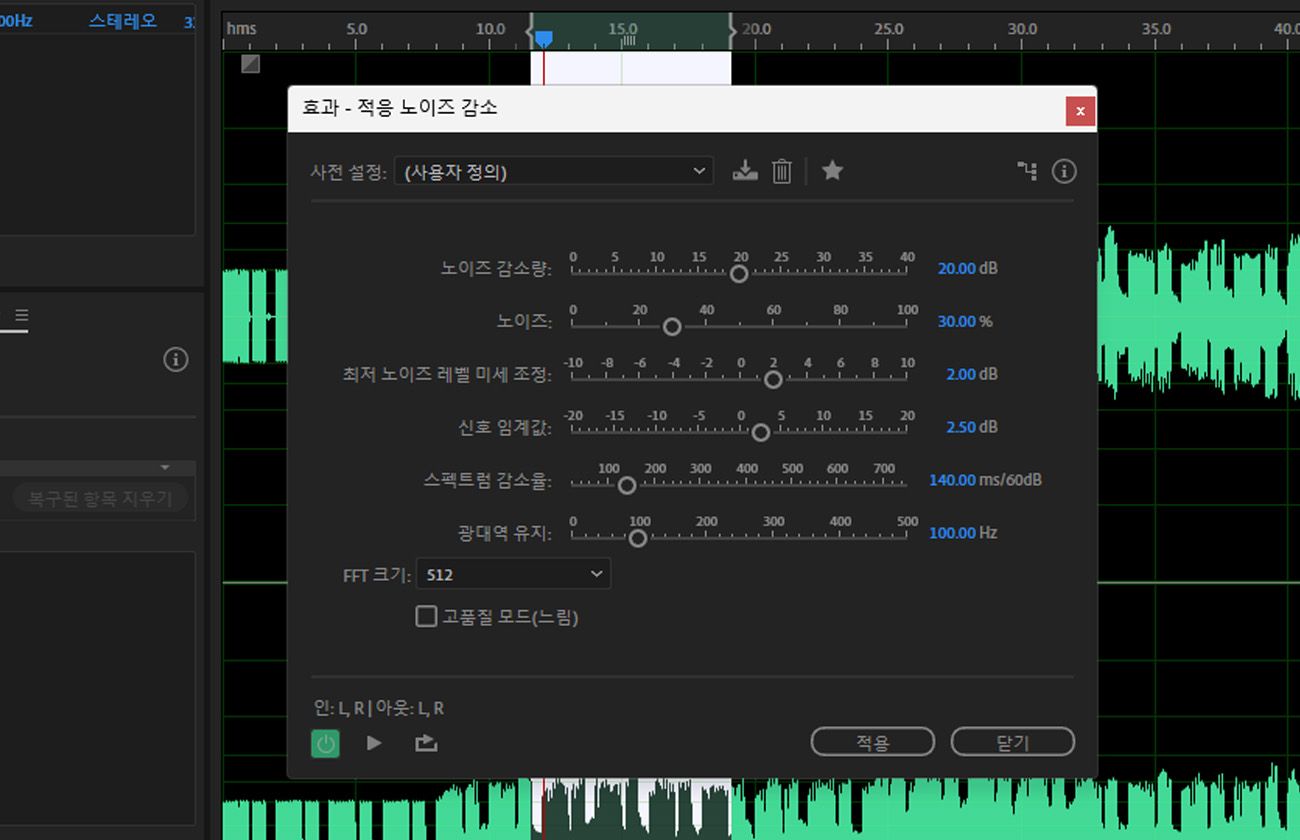
Task: Open the FFT 크기 dropdown
Action: click(513, 573)
